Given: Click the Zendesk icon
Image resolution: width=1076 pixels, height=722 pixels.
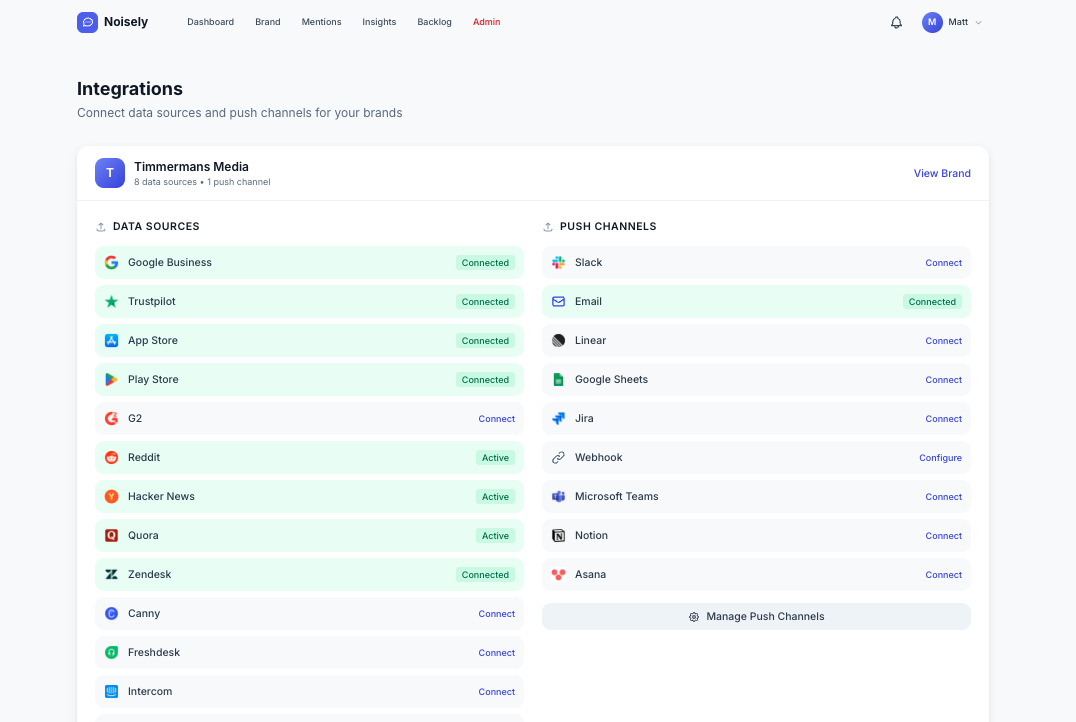Looking at the screenshot, I should (111, 574).
